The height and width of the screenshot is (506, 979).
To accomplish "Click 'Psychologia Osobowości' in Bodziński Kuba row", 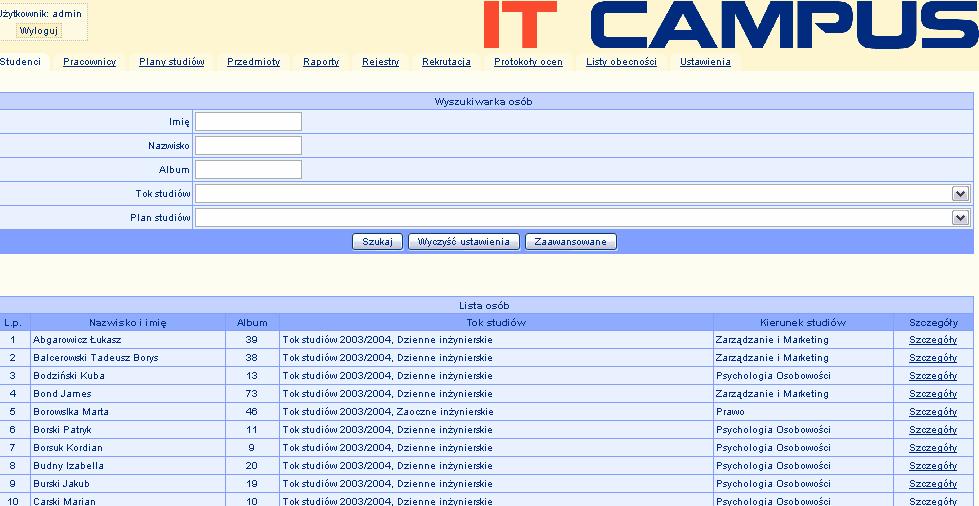I will tap(774, 376).
